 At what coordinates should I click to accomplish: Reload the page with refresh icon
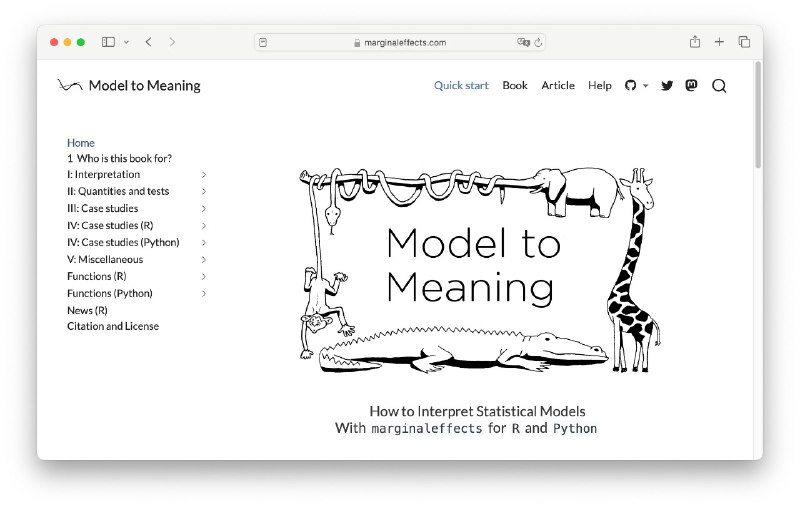coord(538,42)
